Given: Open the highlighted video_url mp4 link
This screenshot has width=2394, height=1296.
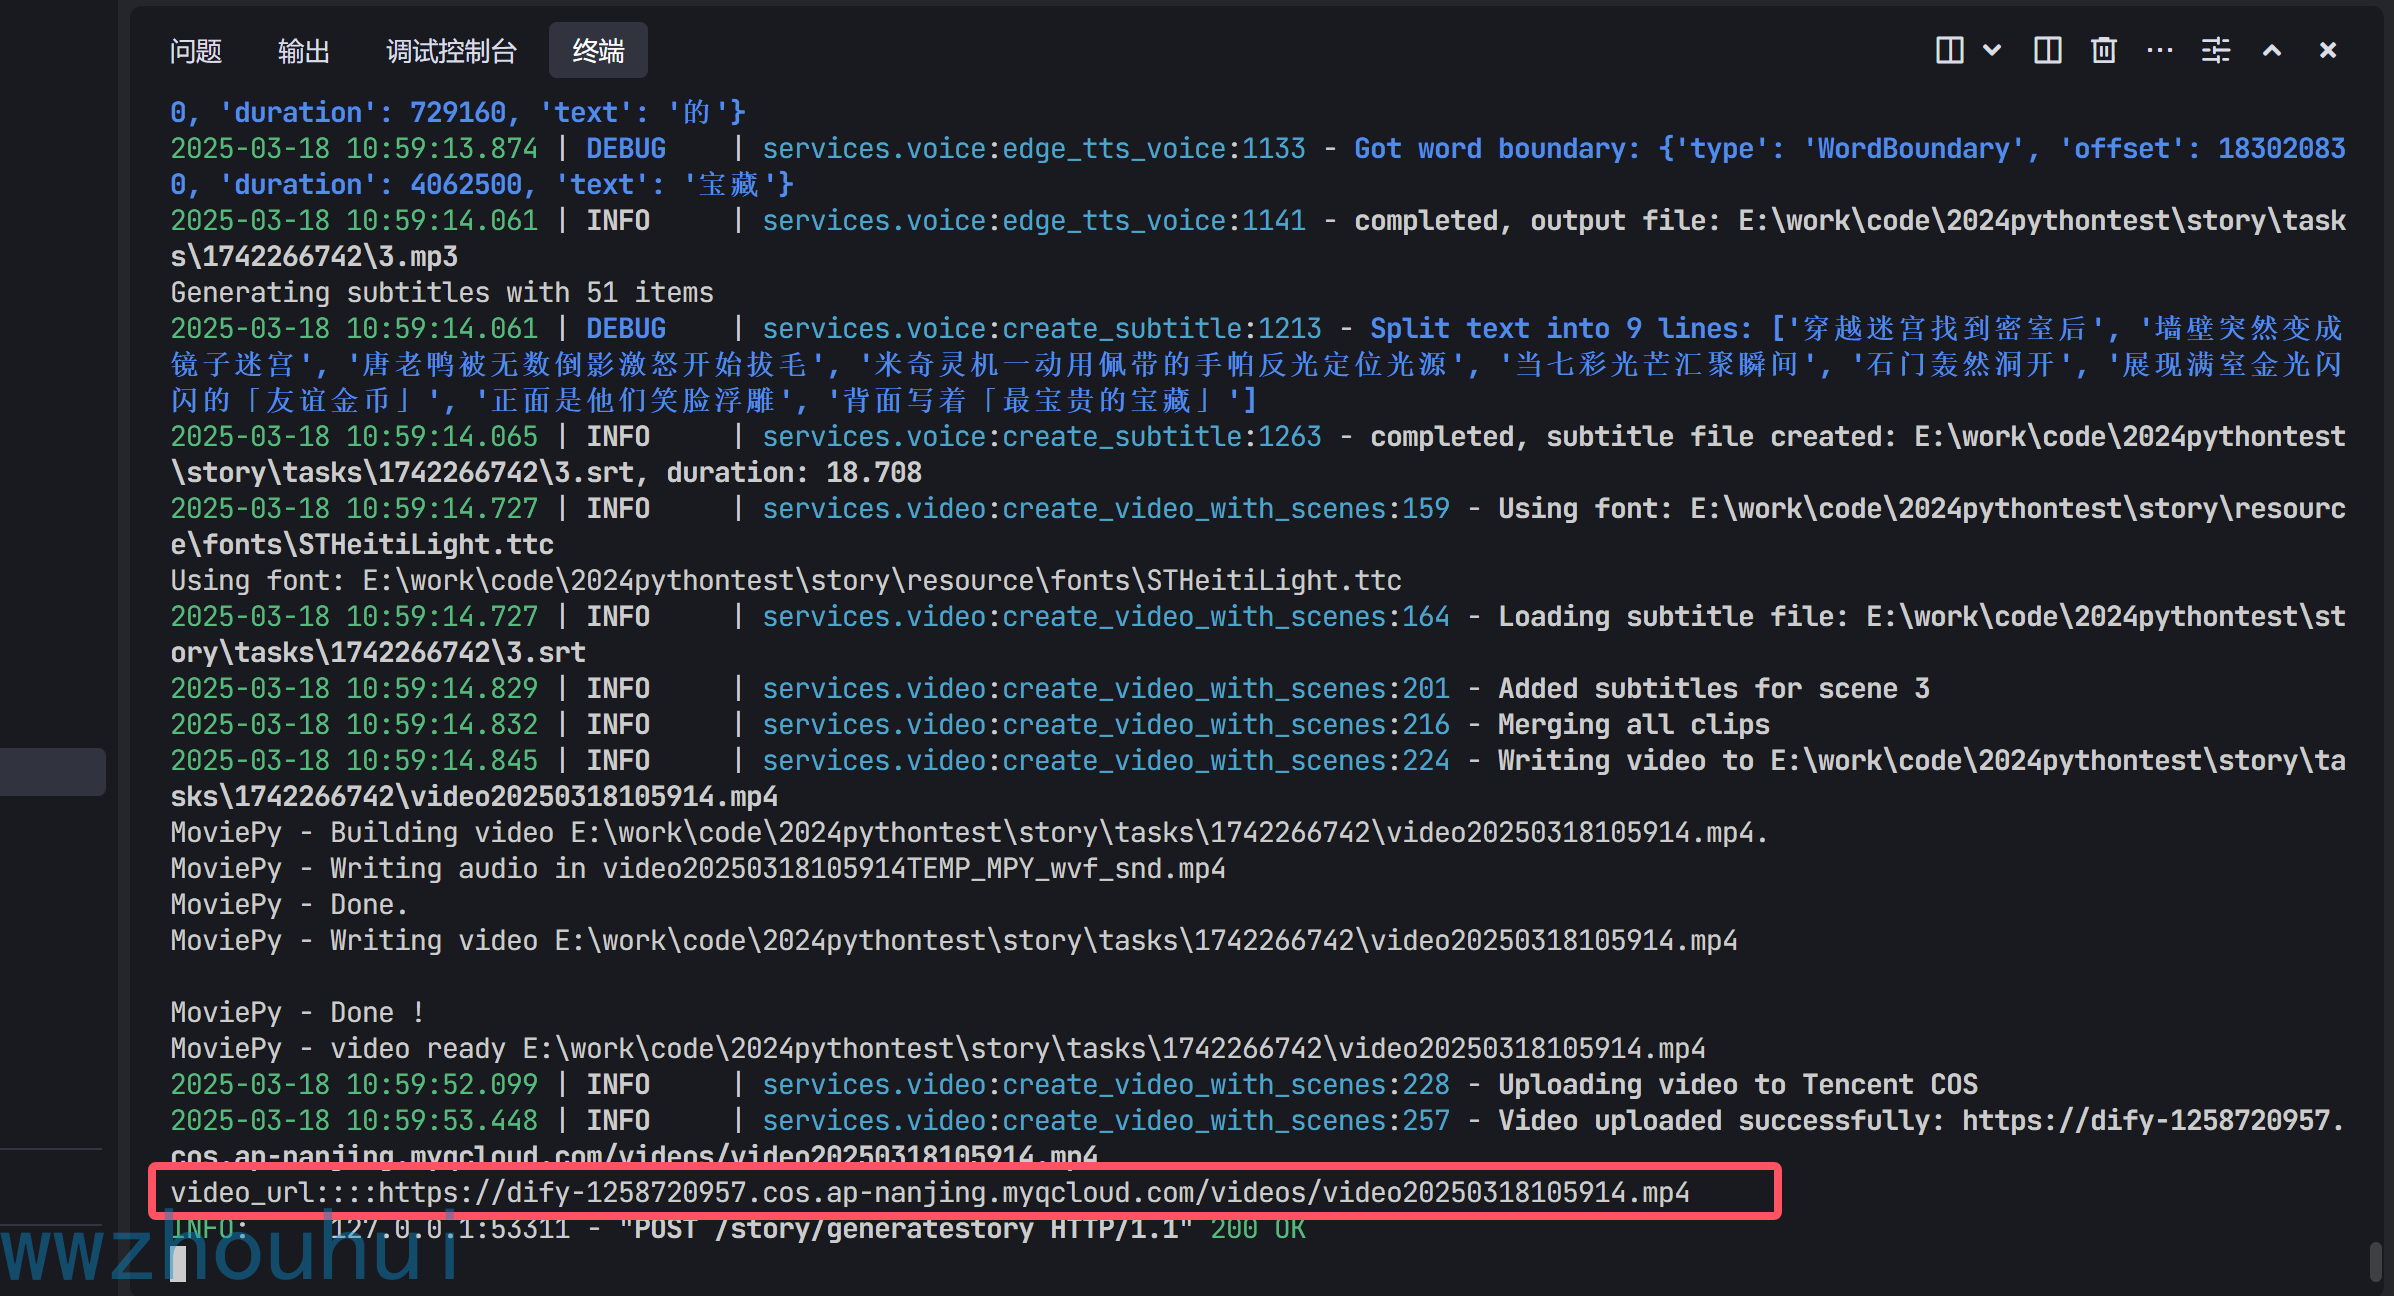Looking at the screenshot, I should click(x=1033, y=1192).
